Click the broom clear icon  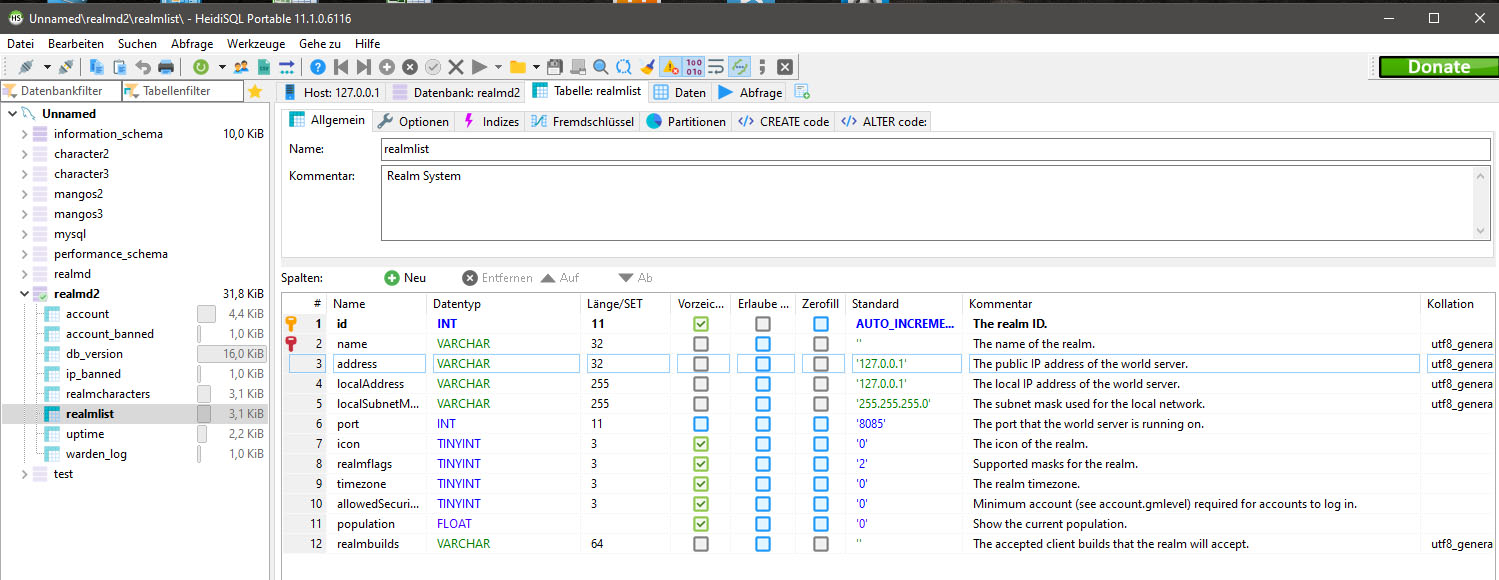(647, 67)
